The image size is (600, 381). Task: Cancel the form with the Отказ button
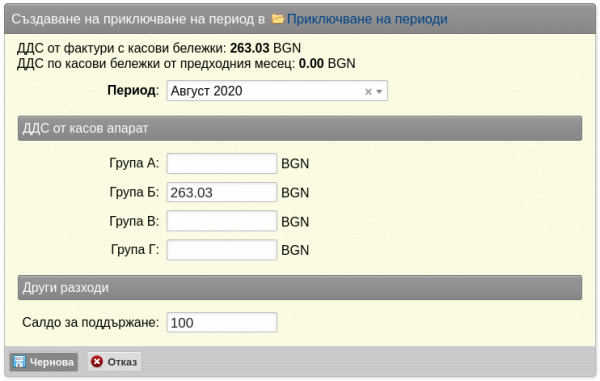tap(114, 361)
